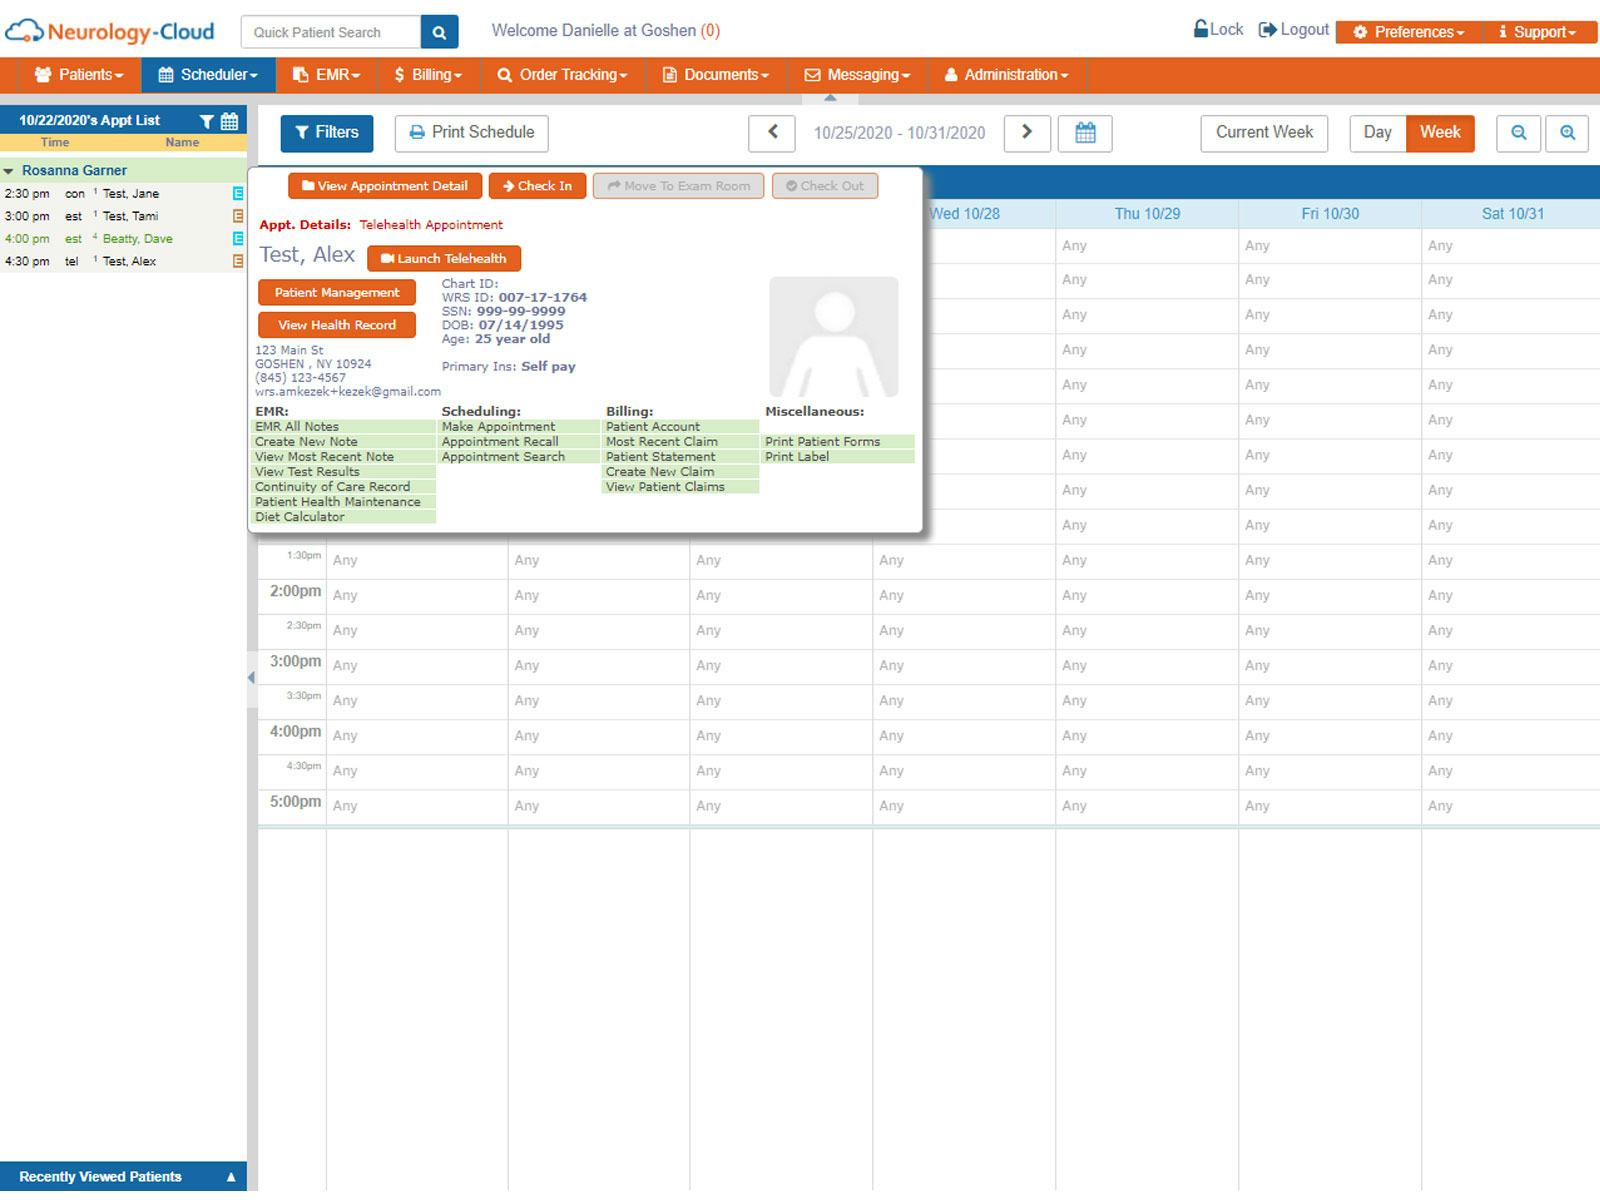Collapse the left appointment panel using the arrow
1600x1200 pixels.
point(251,677)
